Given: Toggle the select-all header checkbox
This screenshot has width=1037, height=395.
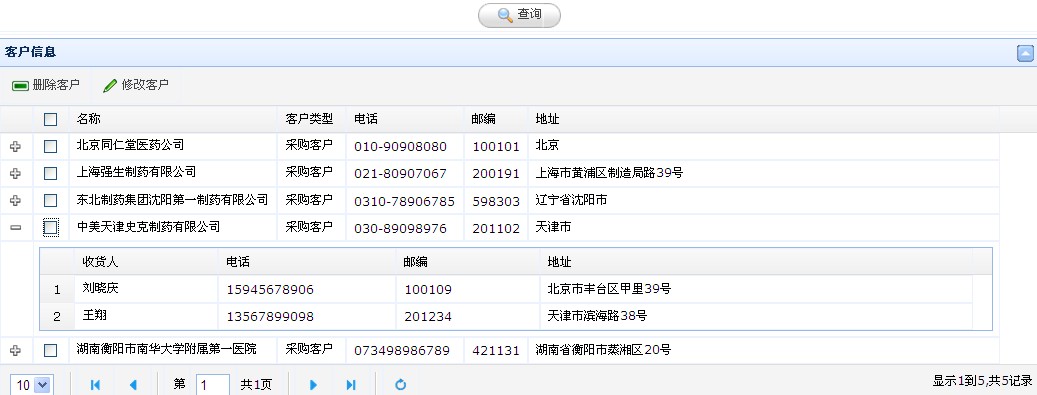Looking at the screenshot, I should (x=50, y=120).
